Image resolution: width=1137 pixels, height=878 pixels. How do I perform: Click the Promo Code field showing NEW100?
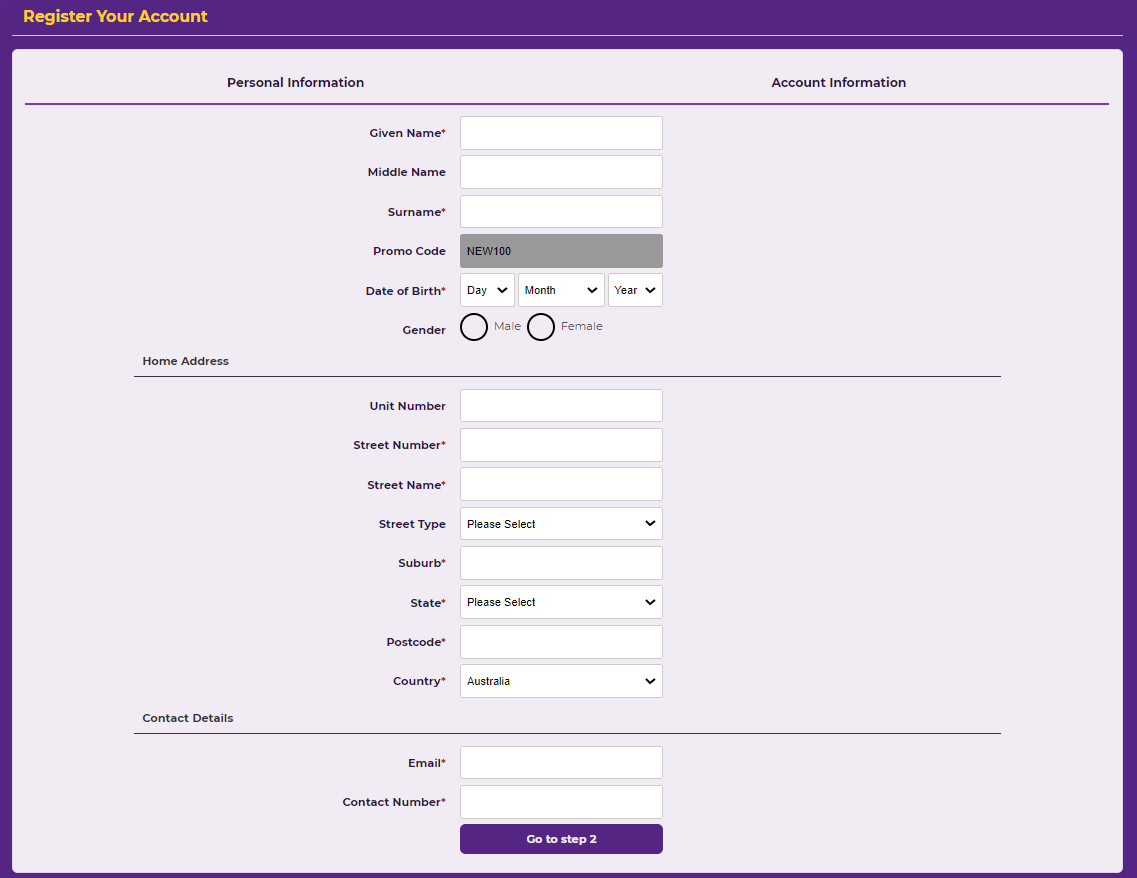coord(561,251)
